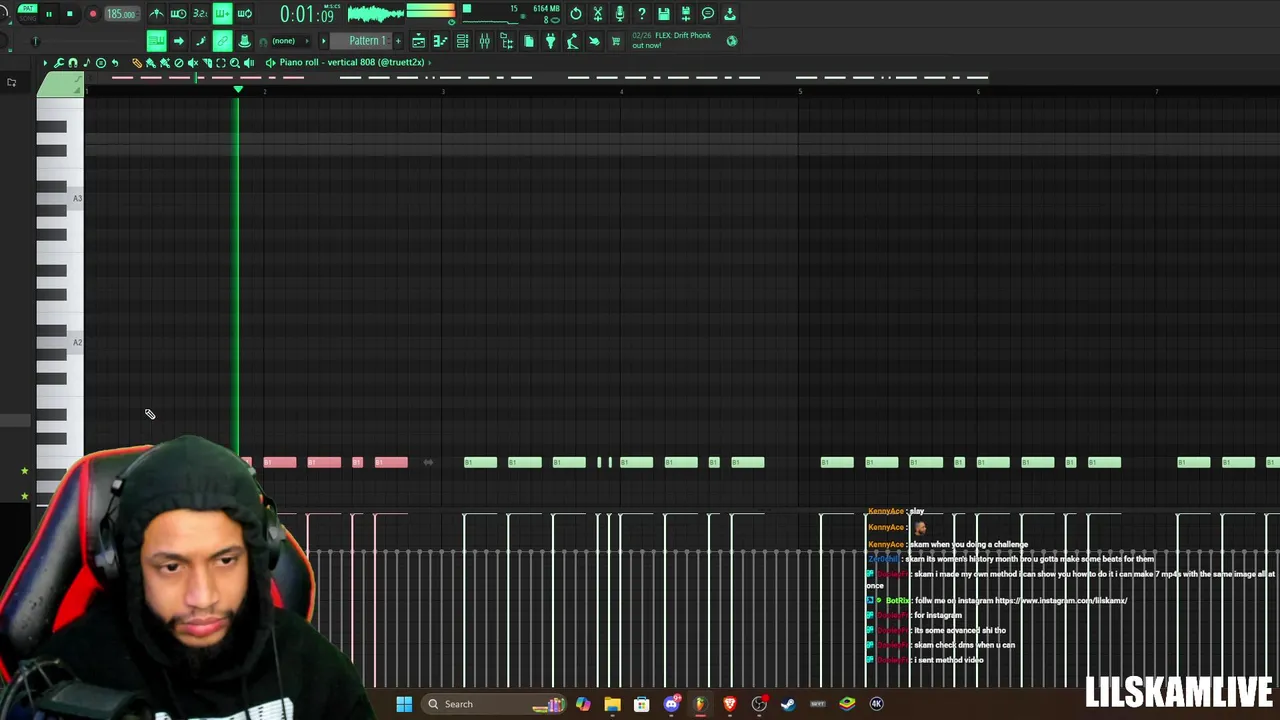Pause playback in the transport bar

[x=48, y=14]
